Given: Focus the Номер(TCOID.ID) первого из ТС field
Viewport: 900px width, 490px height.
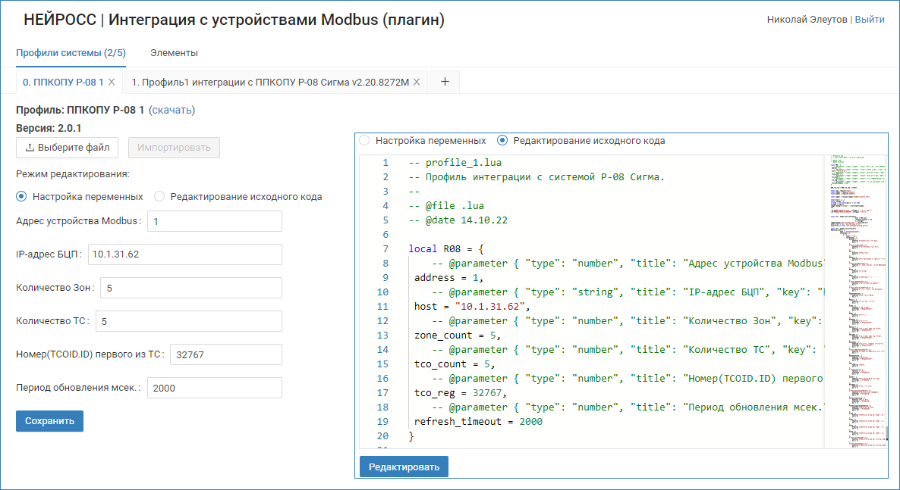Looking at the screenshot, I should pyautogui.click(x=226, y=355).
